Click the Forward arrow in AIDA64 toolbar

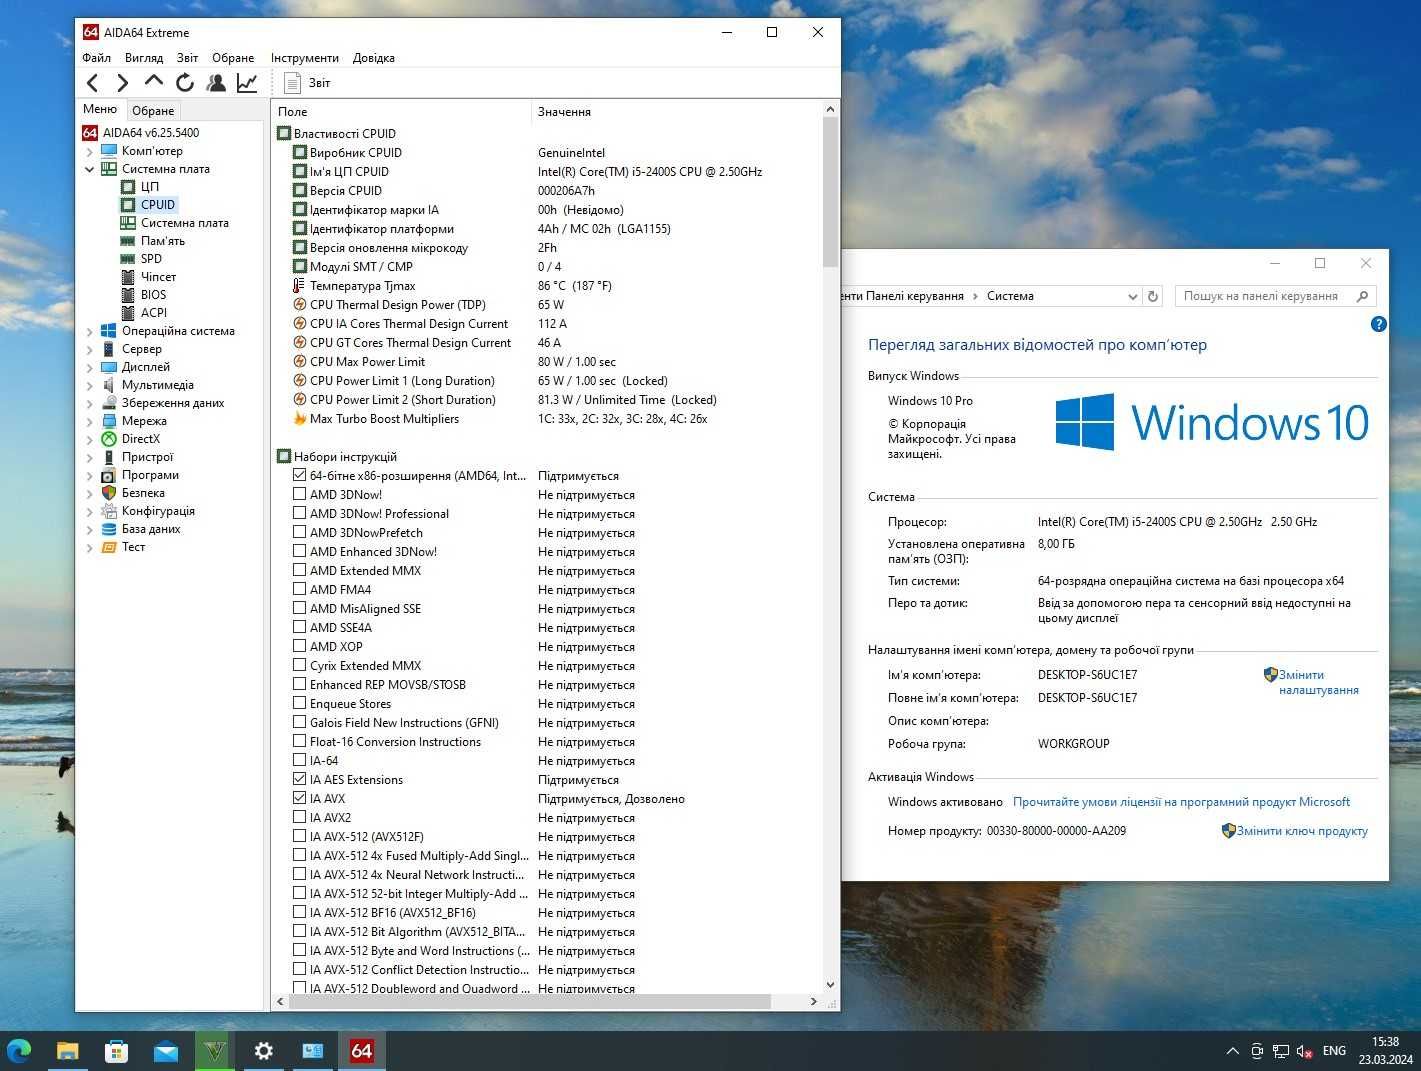pyautogui.click(x=123, y=83)
